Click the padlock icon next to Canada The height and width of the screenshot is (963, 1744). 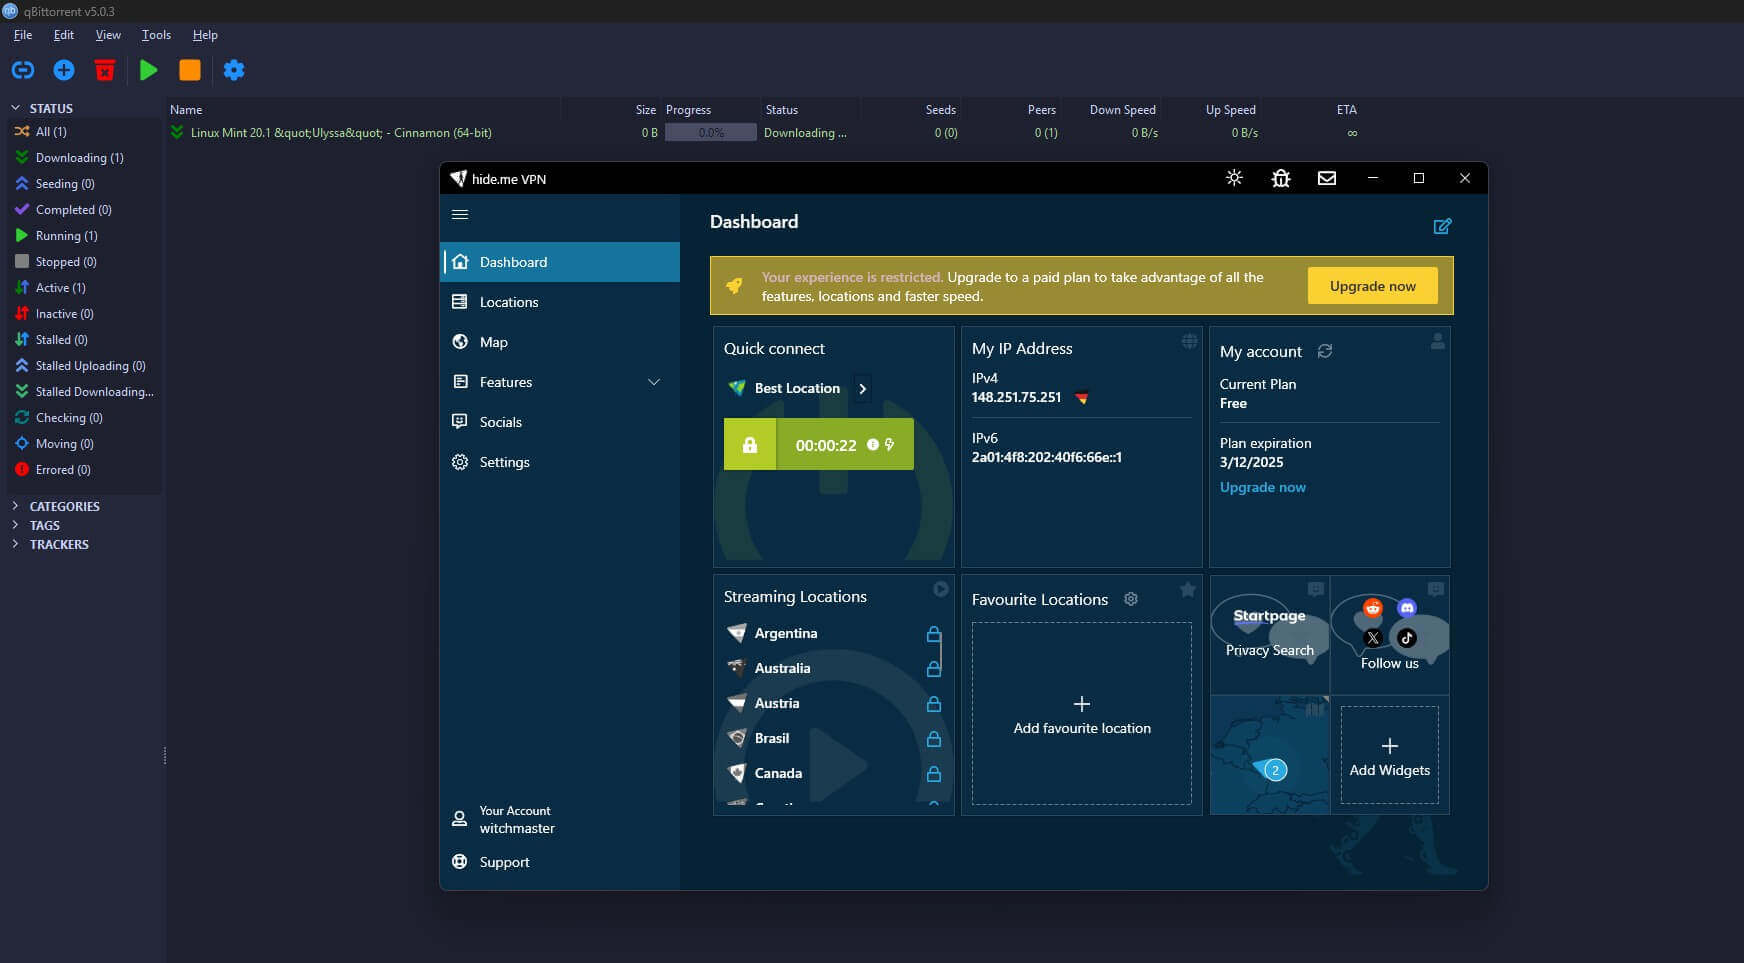coord(934,774)
